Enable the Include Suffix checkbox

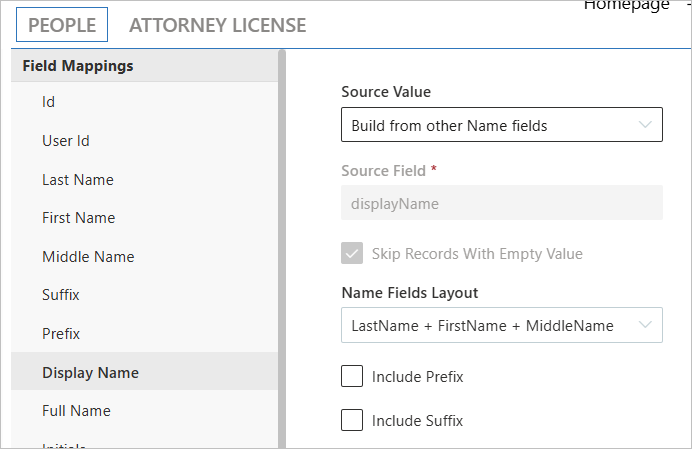[352, 420]
